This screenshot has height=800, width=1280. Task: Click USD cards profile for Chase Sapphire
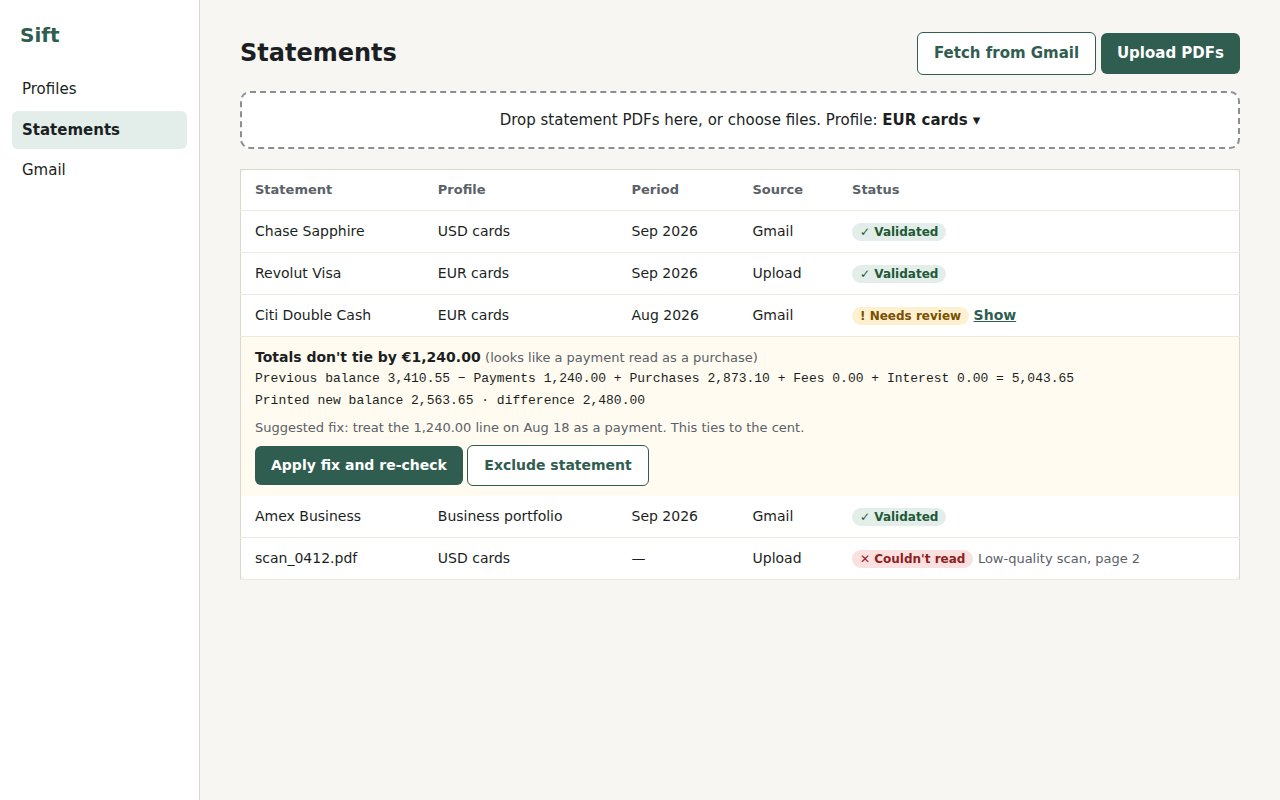(474, 231)
